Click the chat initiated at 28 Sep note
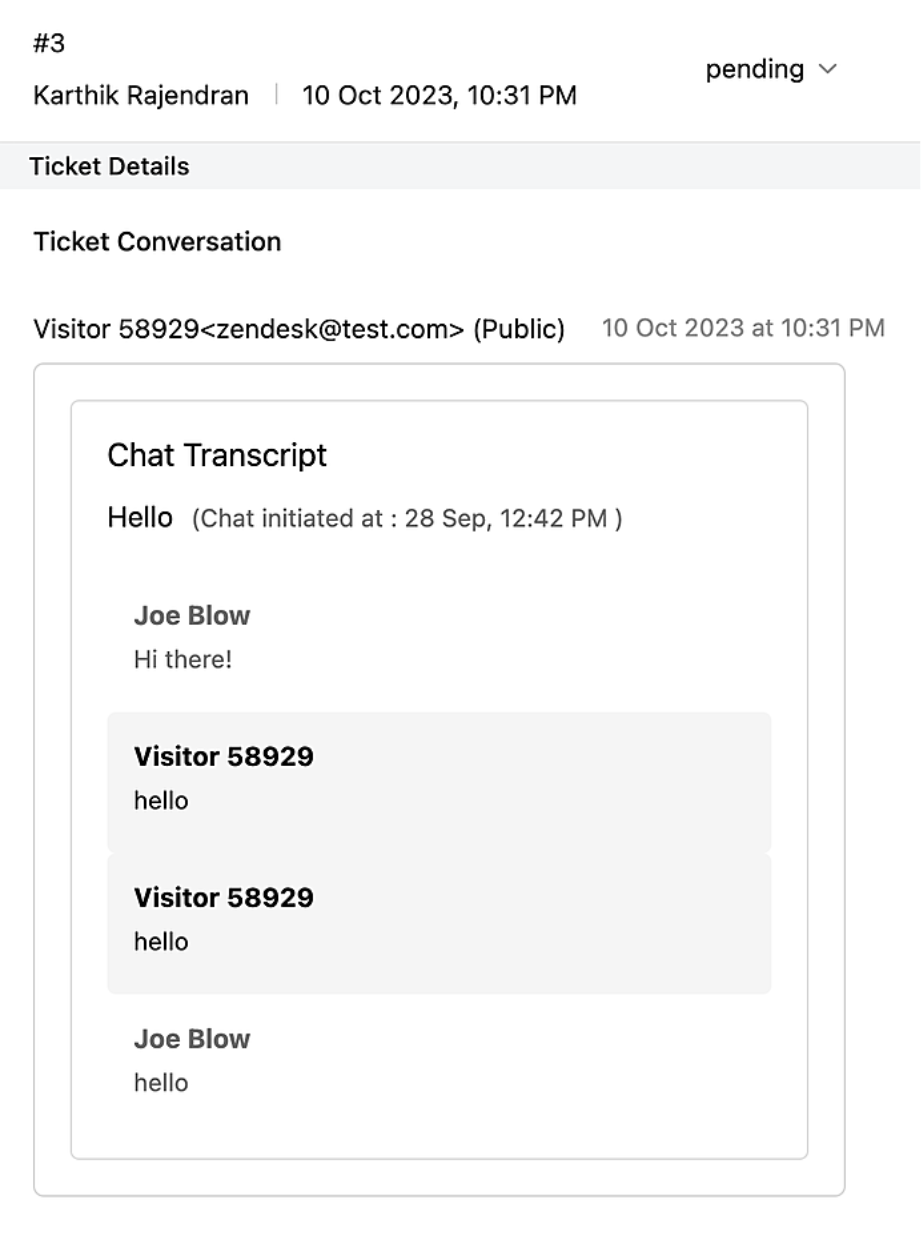Screen dimensions: 921x1246 tap(407, 520)
